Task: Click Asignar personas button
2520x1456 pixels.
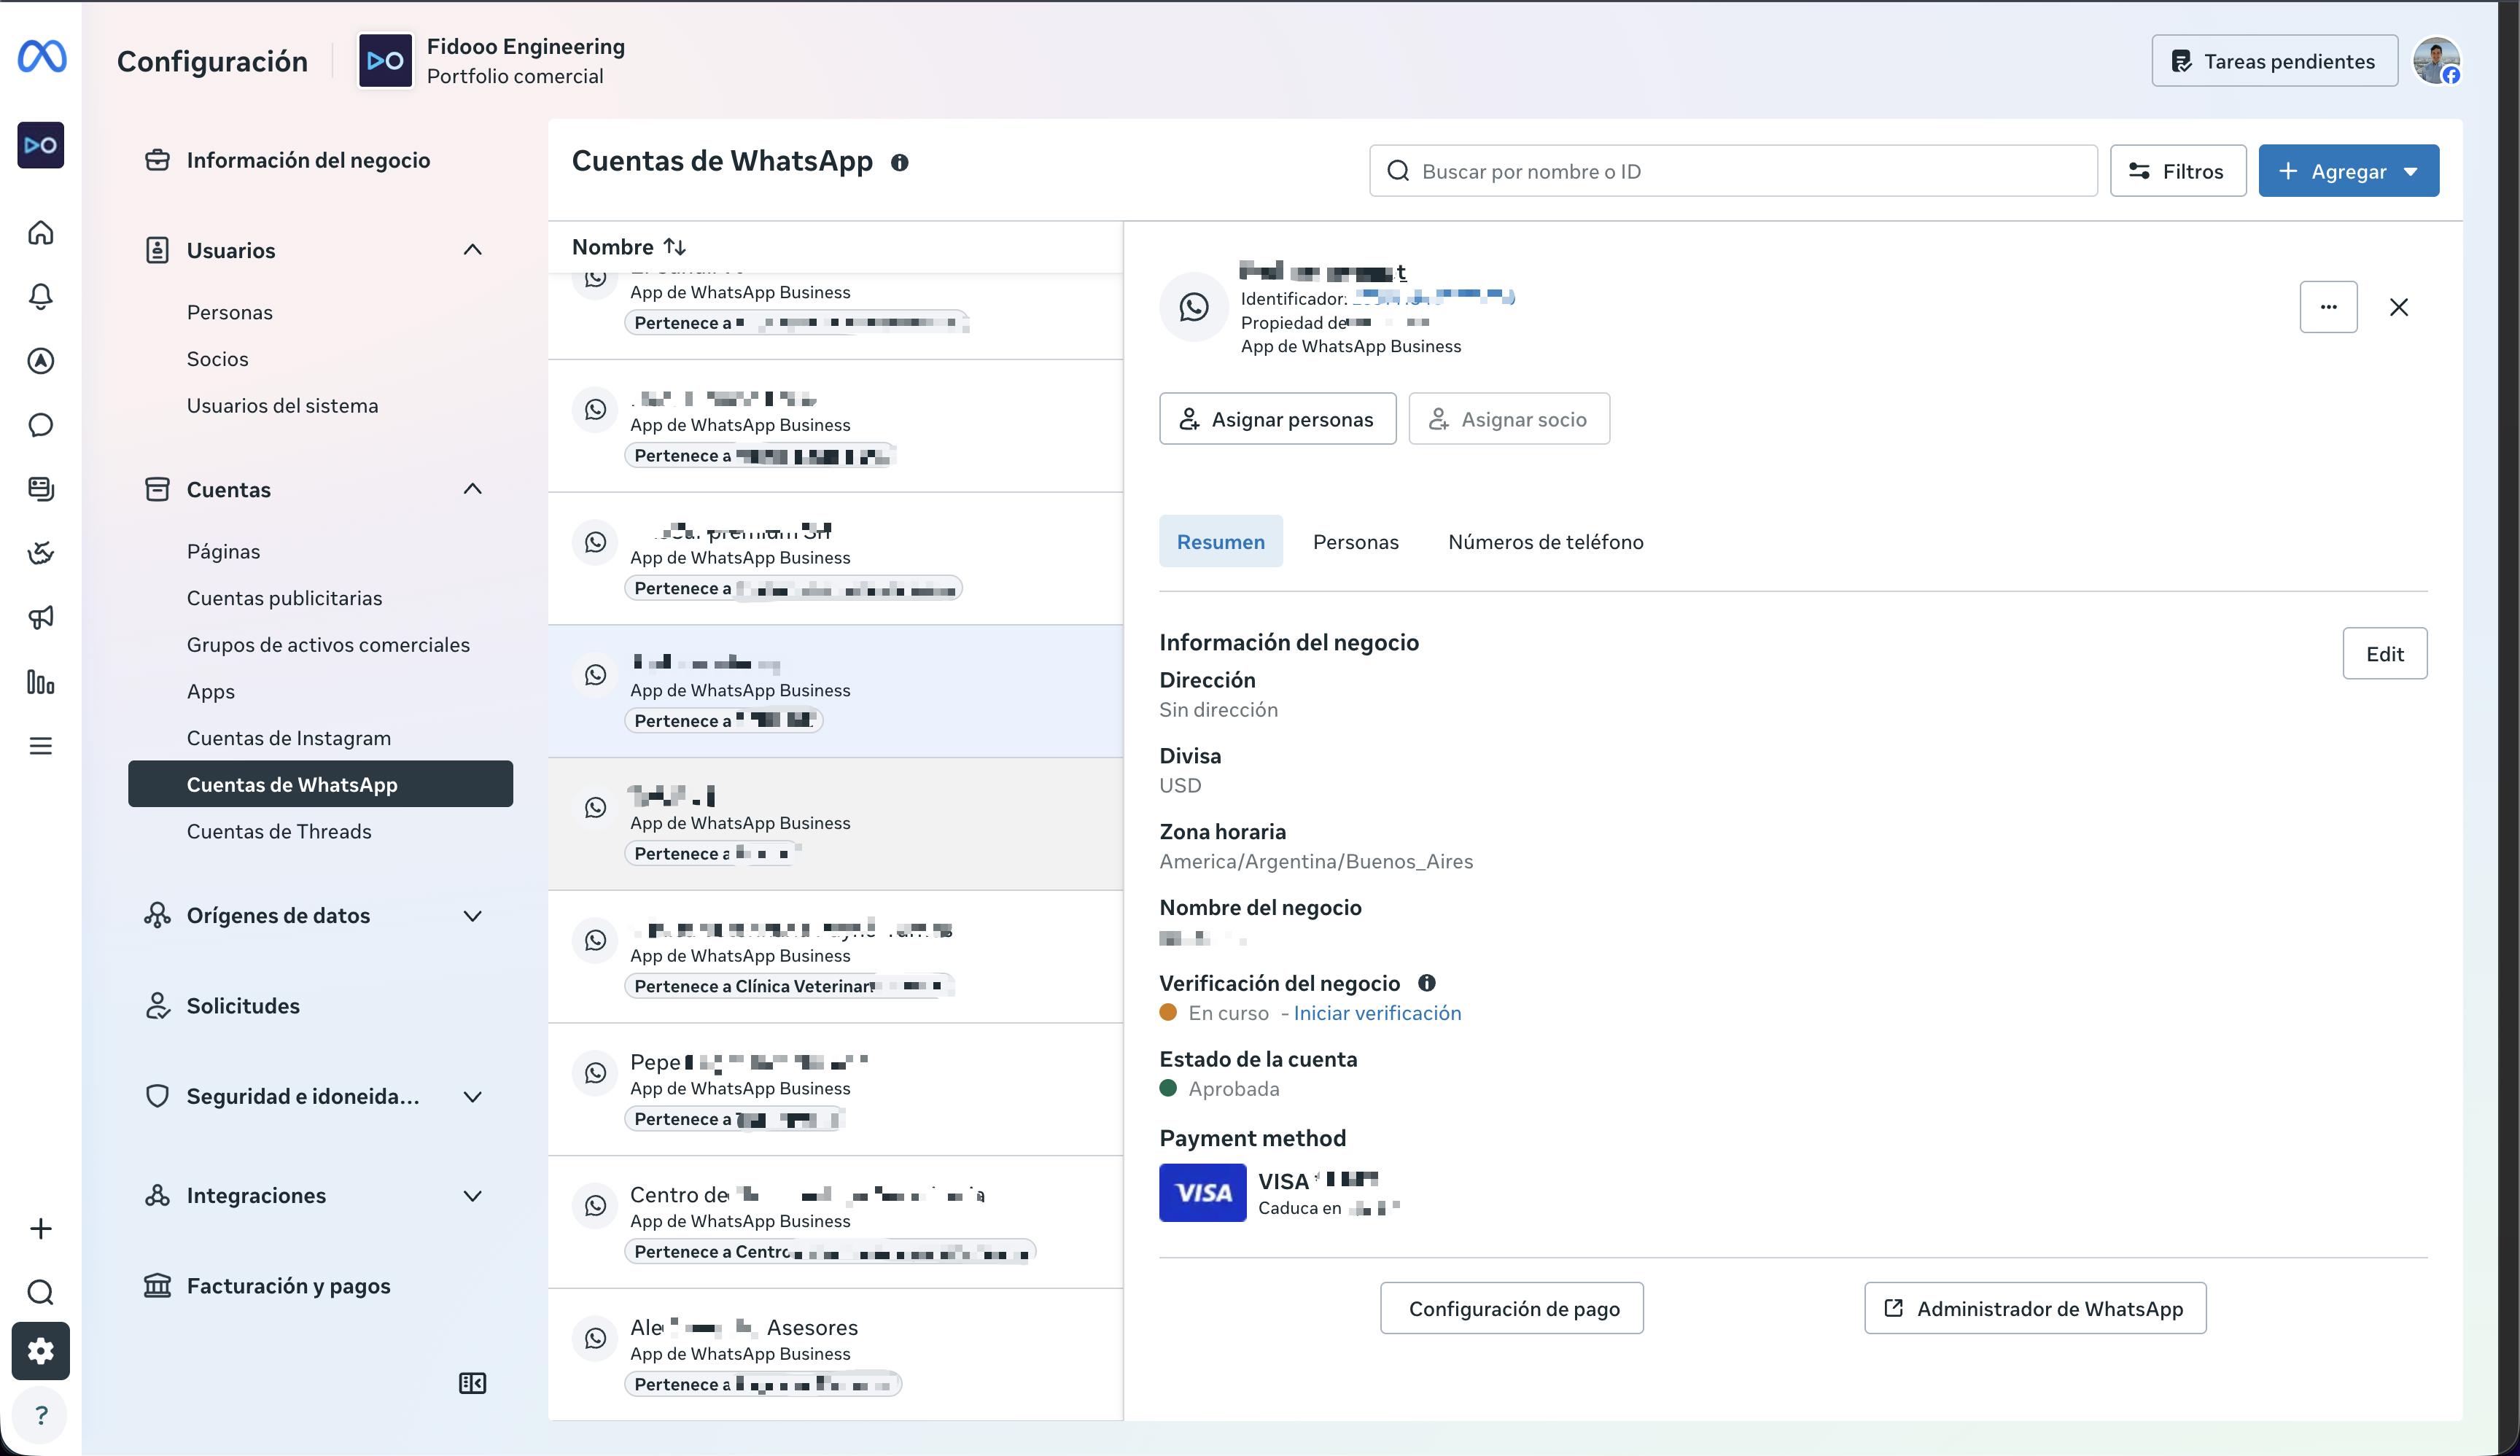Action: (1277, 419)
